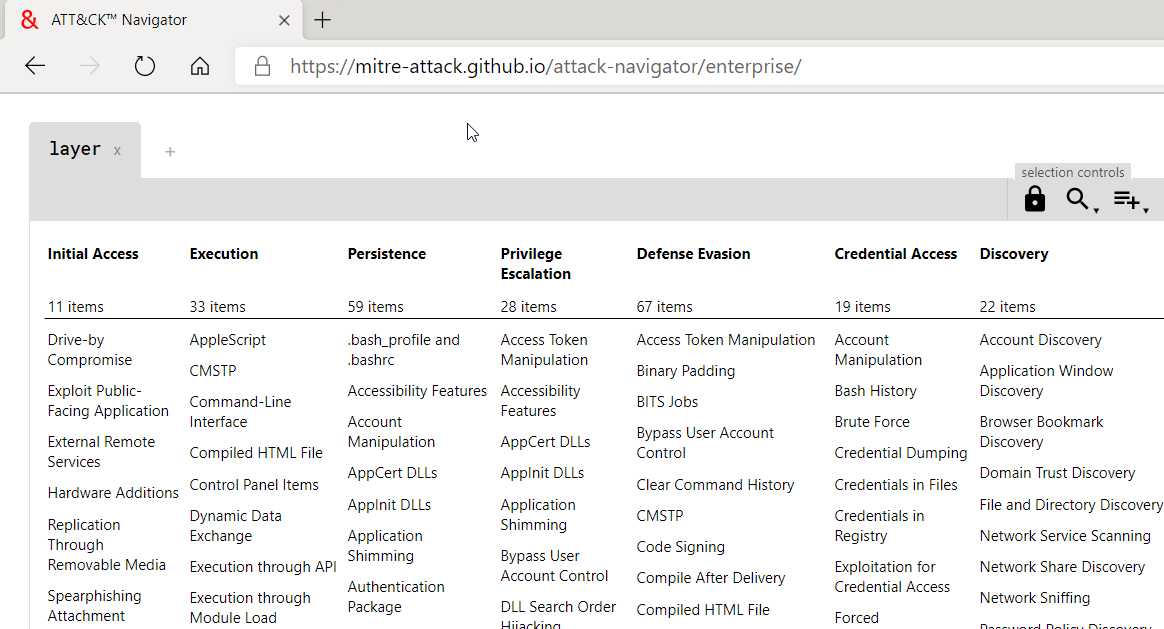Lock the selection behavior with padlock icon
The image size is (1164, 629).
tap(1034, 199)
